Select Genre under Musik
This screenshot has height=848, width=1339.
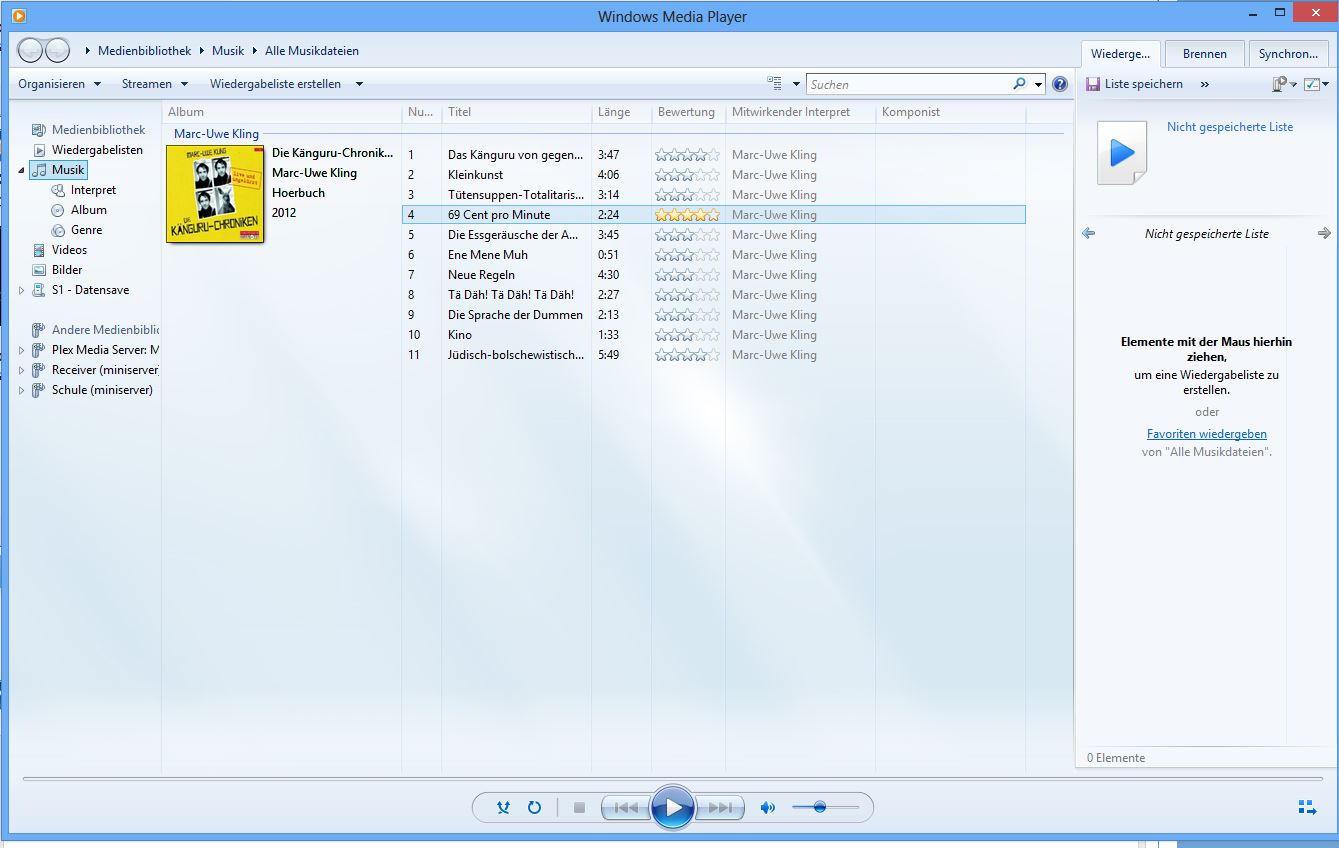[x=86, y=230]
